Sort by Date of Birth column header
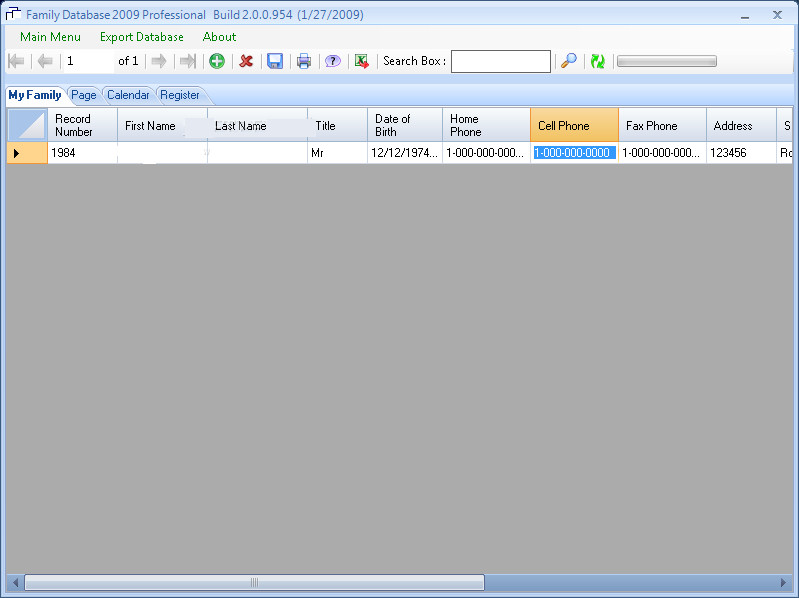 [405, 125]
